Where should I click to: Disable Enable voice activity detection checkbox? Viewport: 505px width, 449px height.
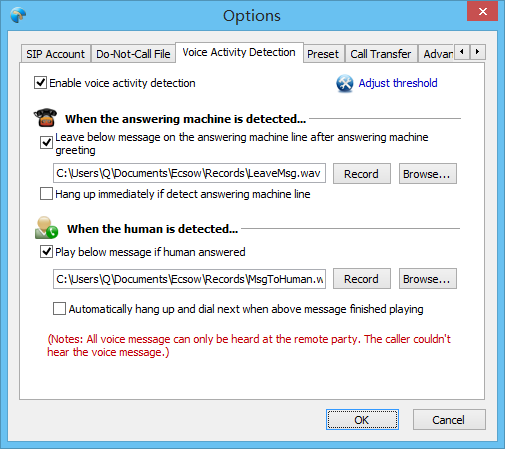40,83
